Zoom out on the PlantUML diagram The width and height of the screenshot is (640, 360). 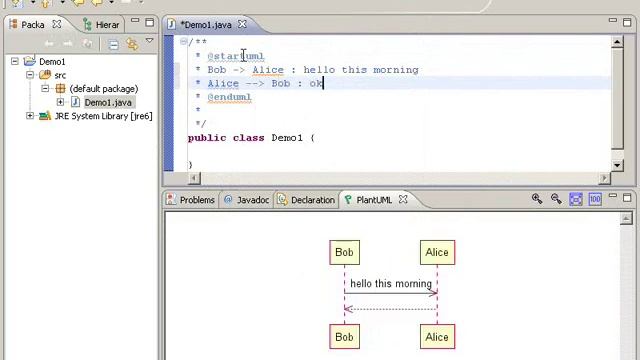coord(556,199)
